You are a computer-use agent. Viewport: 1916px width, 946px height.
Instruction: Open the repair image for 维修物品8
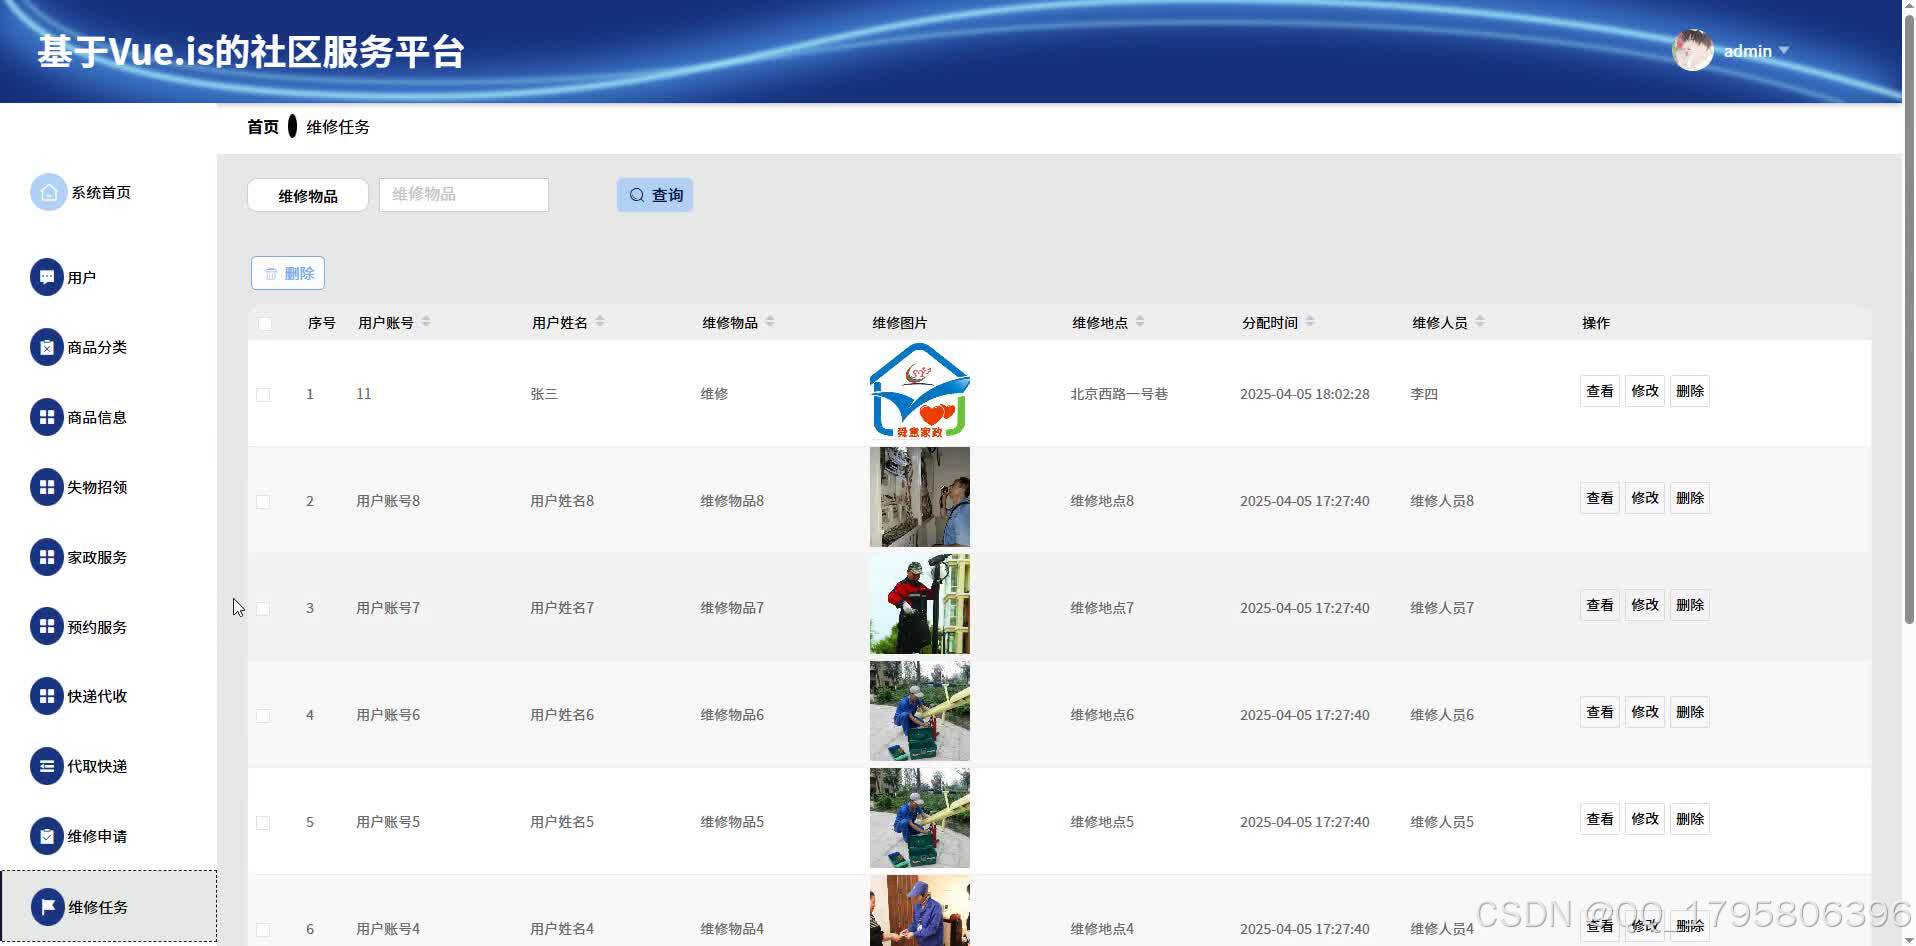click(920, 497)
